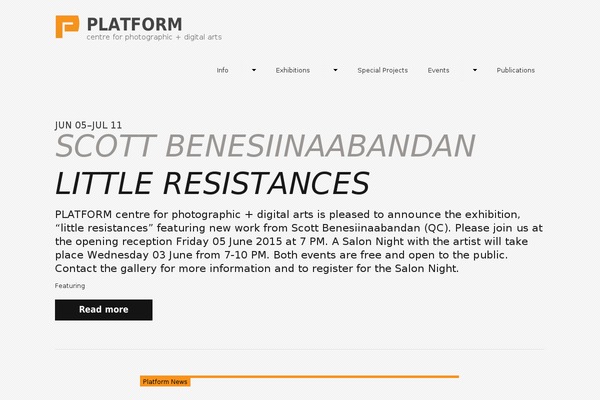Viewport: 600px width, 400px height.
Task: Open the Exhibitions menu item
Action: pos(293,70)
